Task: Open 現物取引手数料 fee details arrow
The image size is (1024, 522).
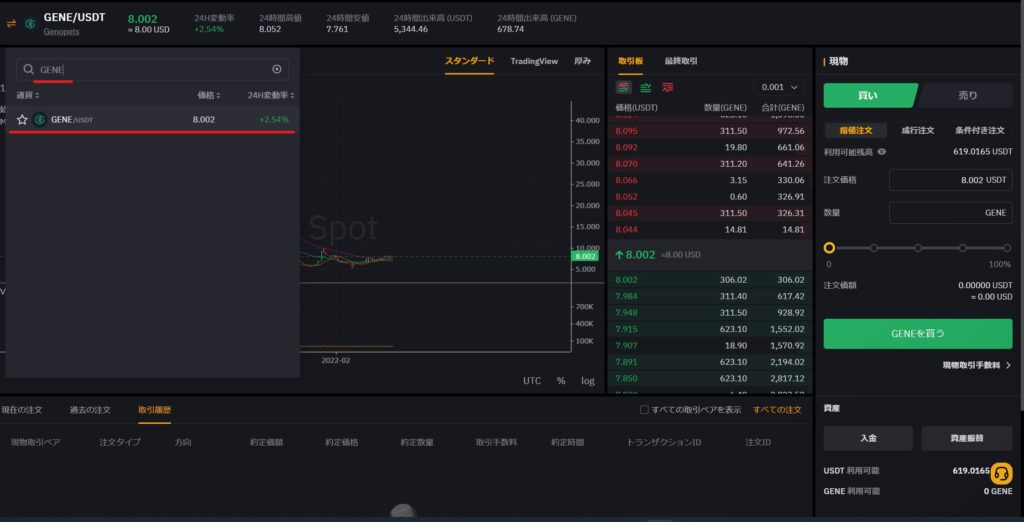Action: (977, 365)
